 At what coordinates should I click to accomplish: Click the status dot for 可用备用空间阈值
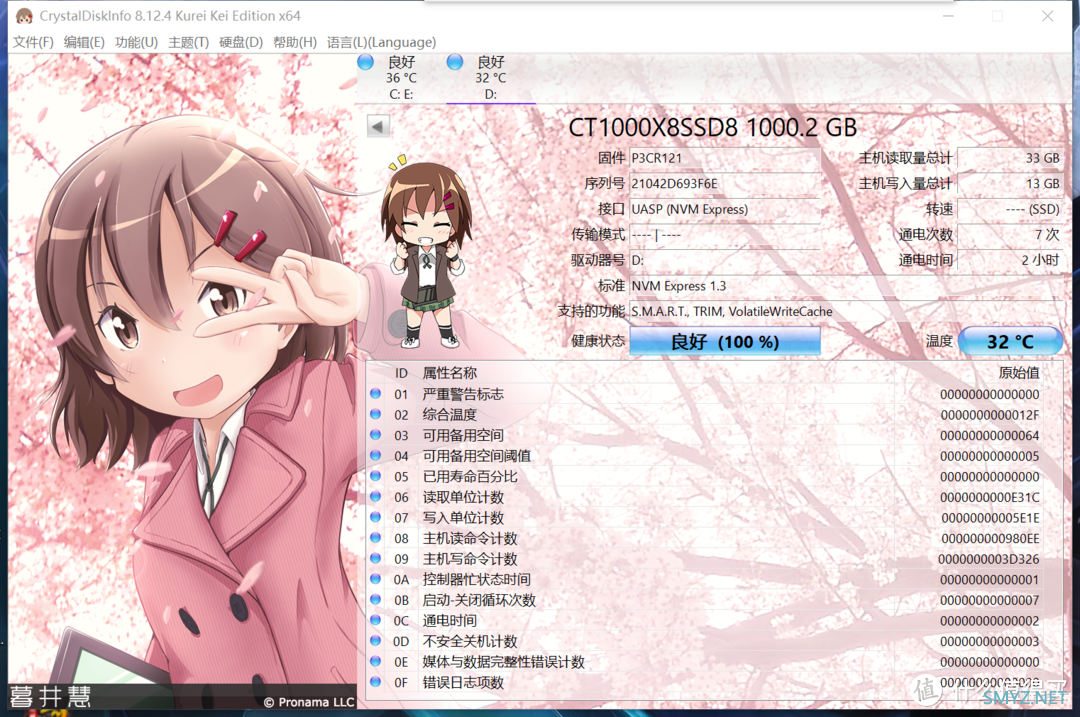[375, 455]
